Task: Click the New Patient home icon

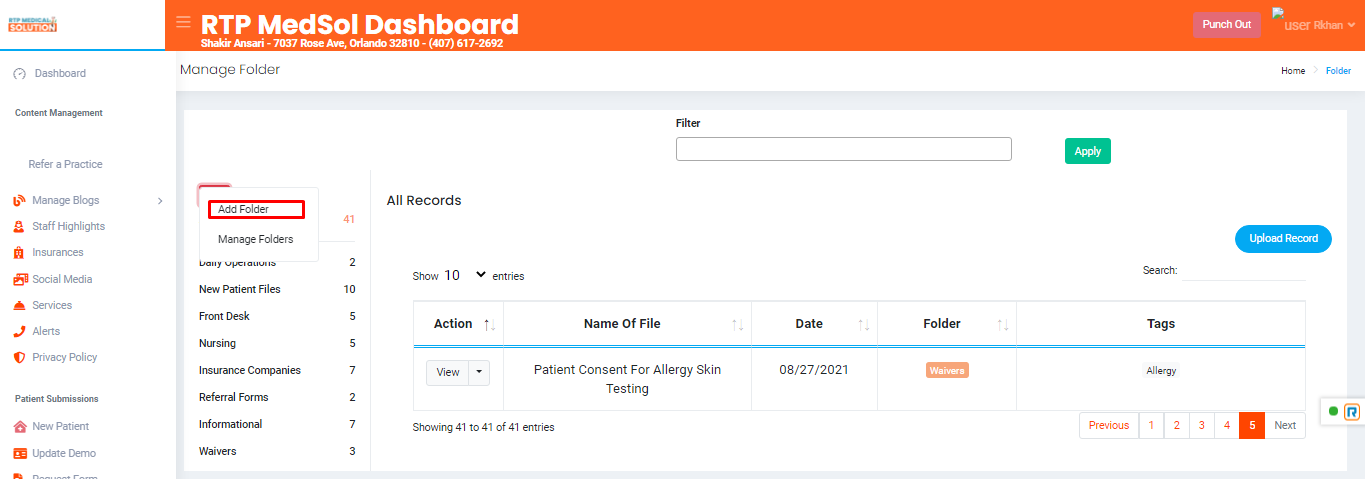Action: pos(20,426)
